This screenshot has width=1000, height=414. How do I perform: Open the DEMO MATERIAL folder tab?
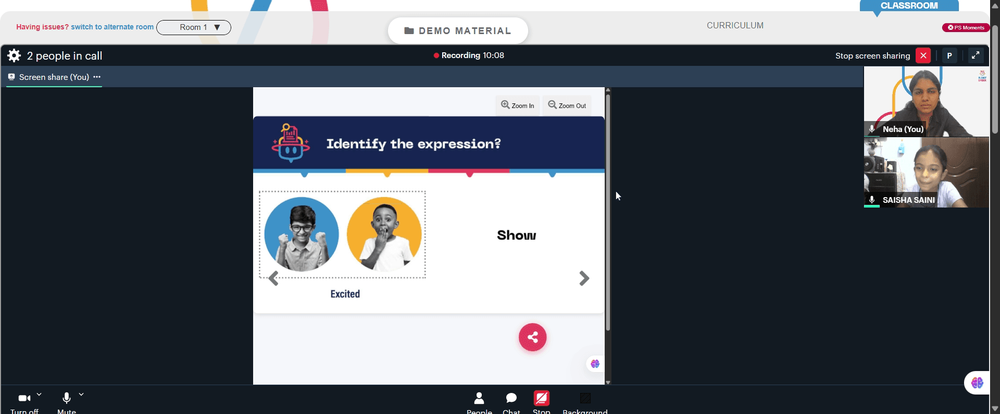[x=458, y=31]
